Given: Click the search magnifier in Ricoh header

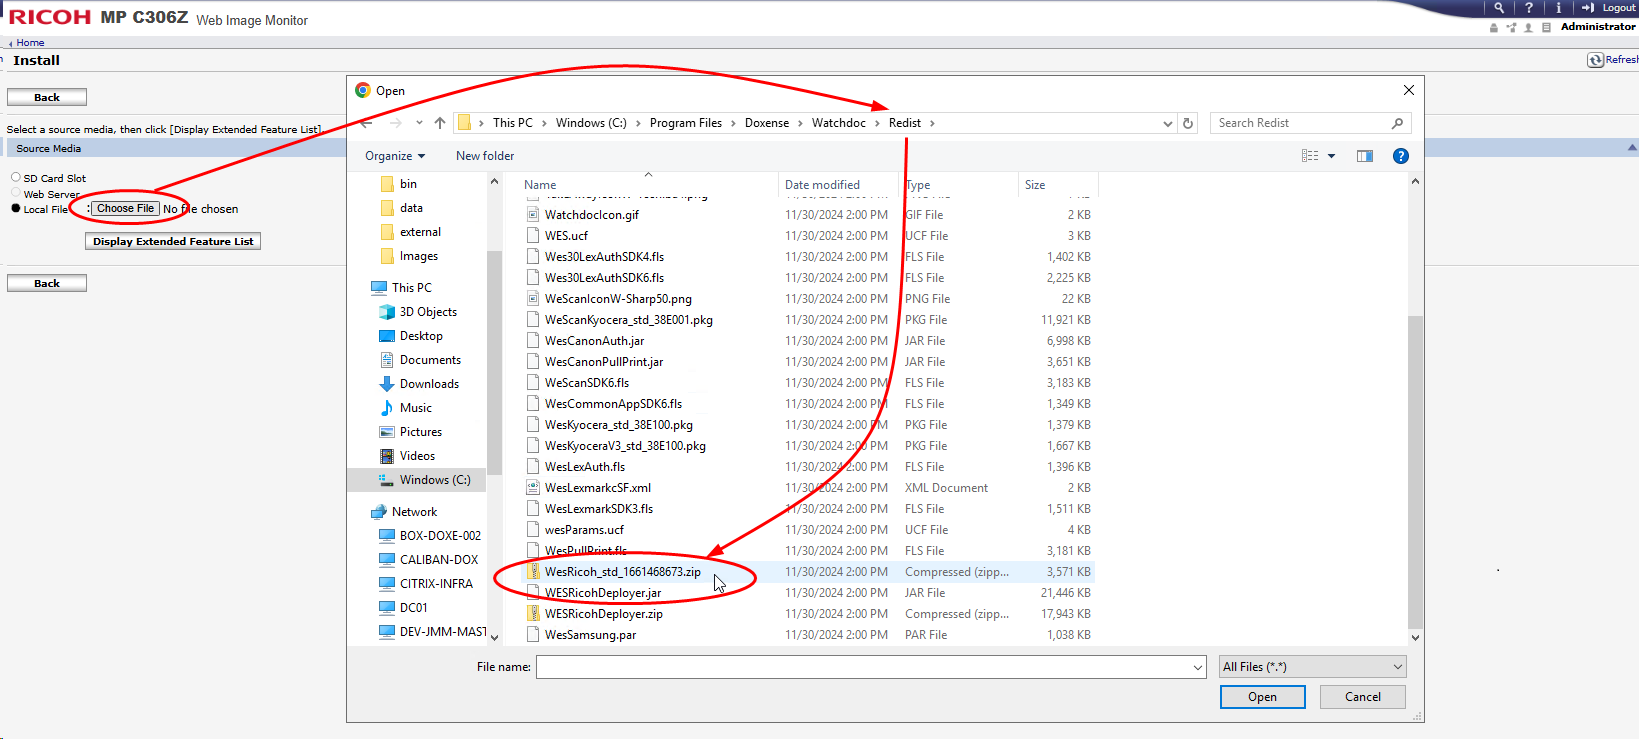Looking at the screenshot, I should coord(1498,7).
